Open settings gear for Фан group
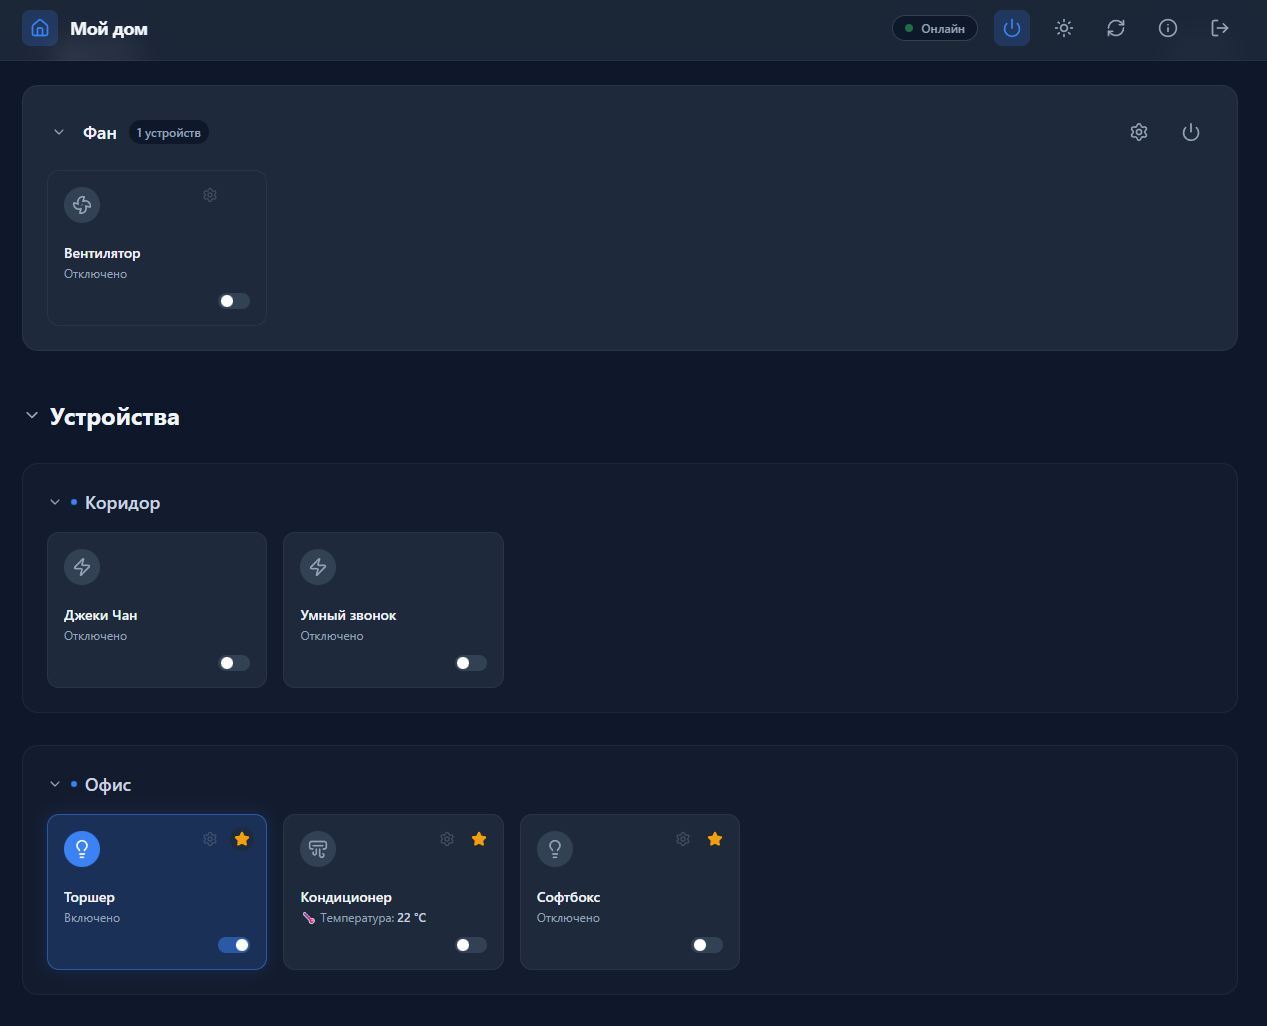Image resolution: width=1267 pixels, height=1026 pixels. pyautogui.click(x=1139, y=132)
